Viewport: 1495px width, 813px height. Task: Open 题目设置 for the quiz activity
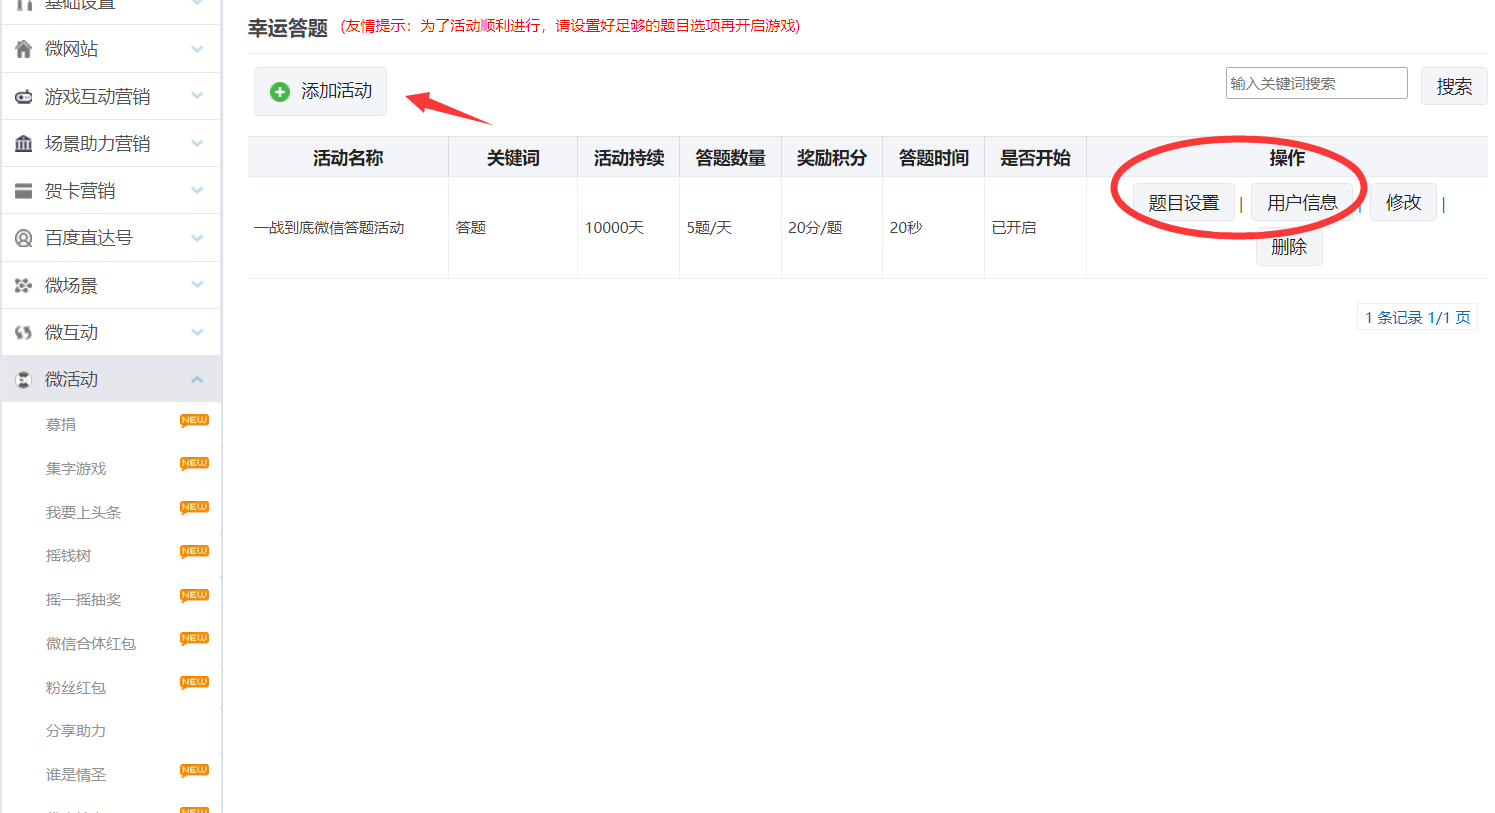tap(1184, 203)
